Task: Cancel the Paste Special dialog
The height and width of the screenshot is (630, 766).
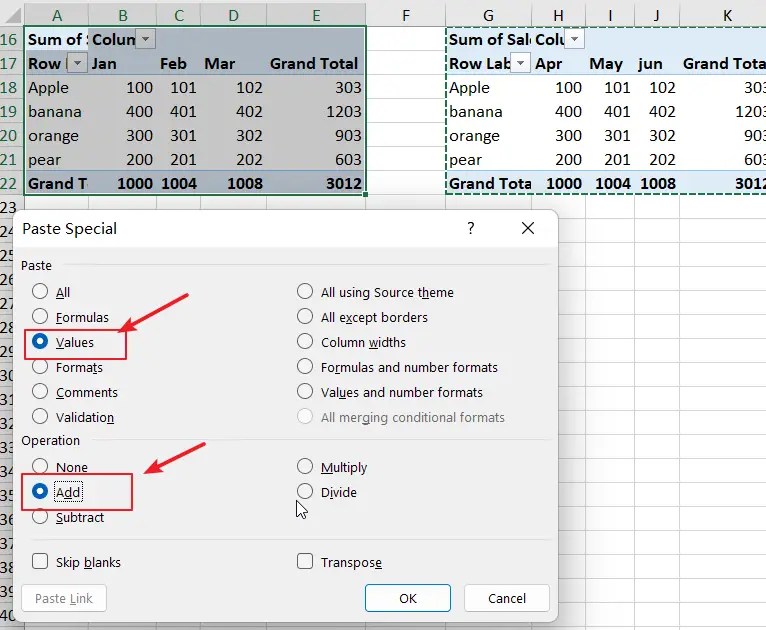Action: click(x=507, y=598)
